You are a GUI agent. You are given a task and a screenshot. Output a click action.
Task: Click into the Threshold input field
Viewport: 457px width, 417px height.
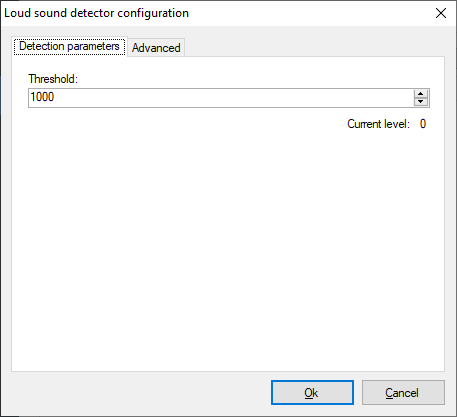point(221,98)
